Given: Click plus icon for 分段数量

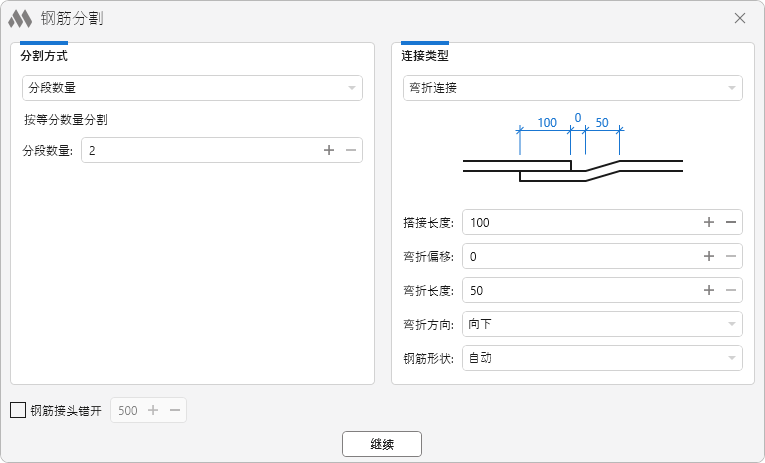Looking at the screenshot, I should click(329, 150).
